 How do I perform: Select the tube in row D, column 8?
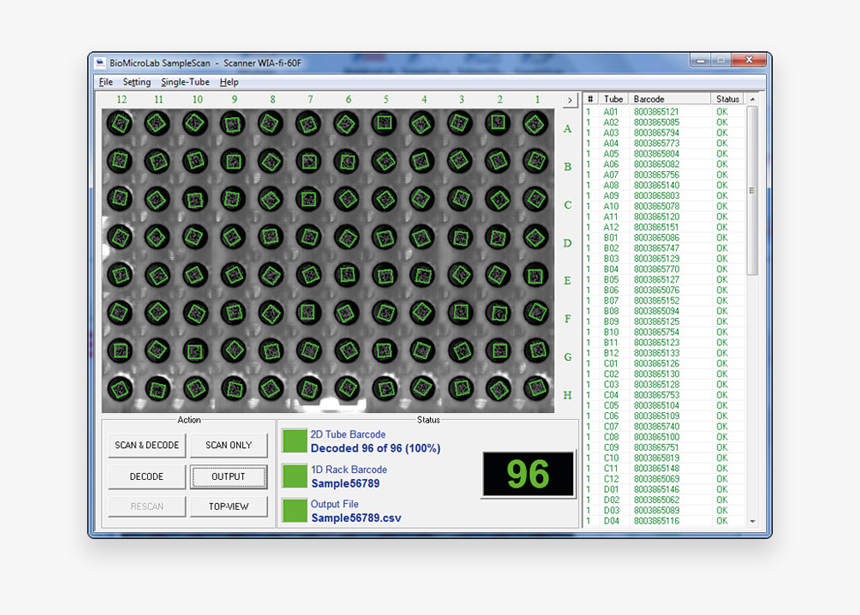pyautogui.click(x=271, y=237)
